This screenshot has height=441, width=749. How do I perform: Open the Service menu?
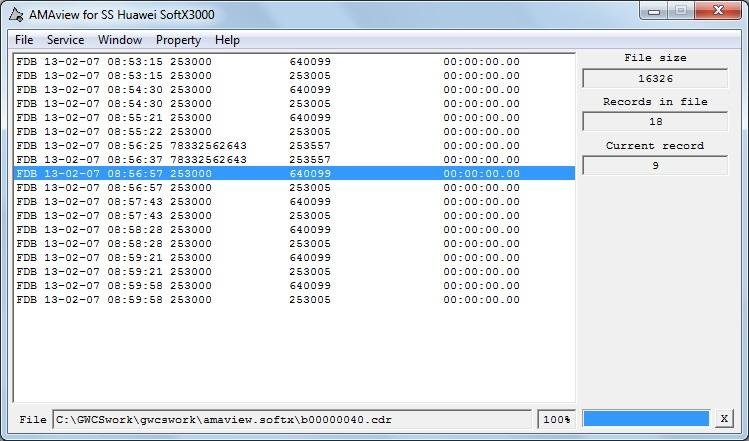pos(65,40)
